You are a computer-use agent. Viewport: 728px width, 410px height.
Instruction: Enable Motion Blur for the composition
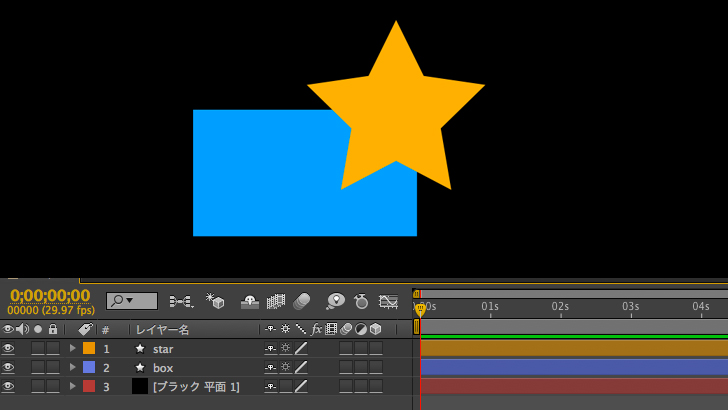301,301
